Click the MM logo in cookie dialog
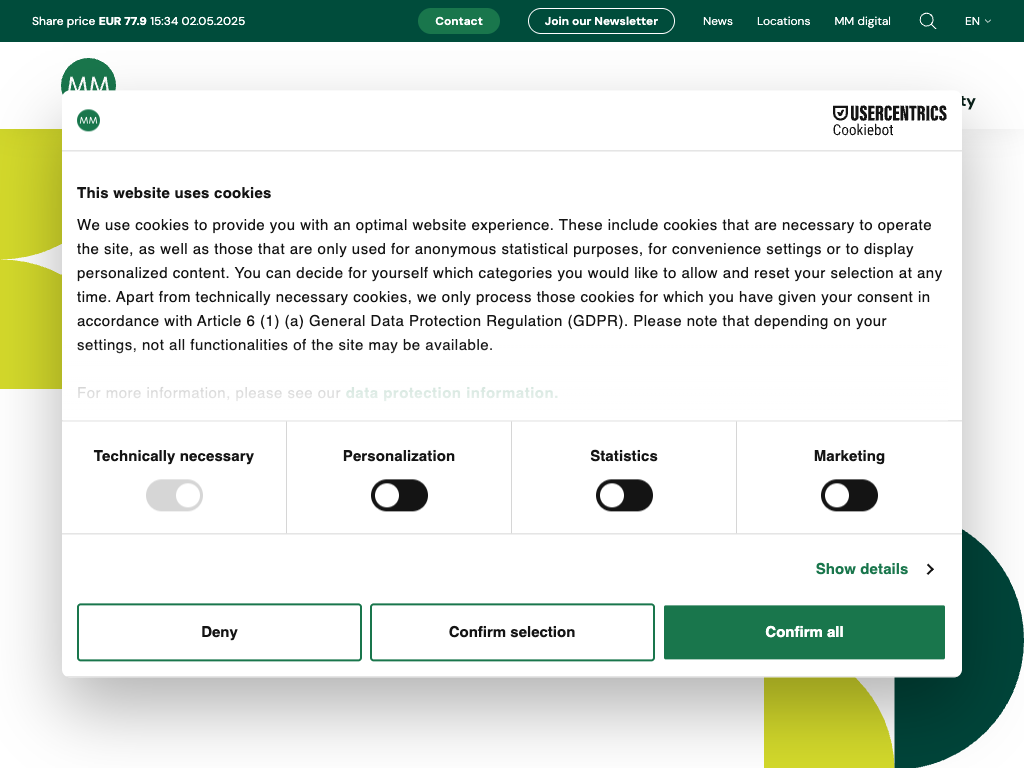Viewport: 1024px width, 768px height. [89, 121]
